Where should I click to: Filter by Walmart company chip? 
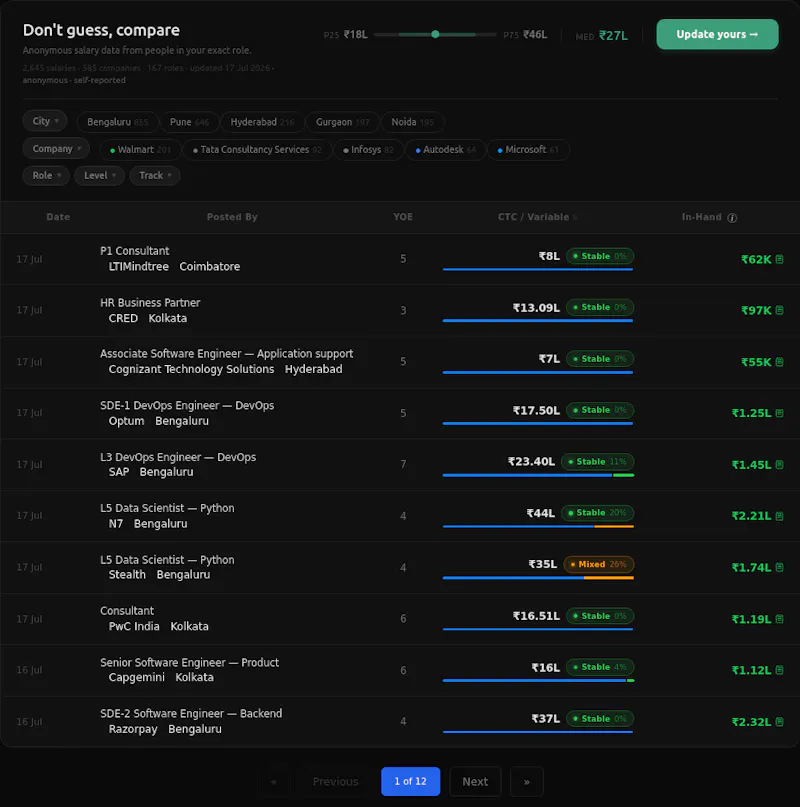click(x=140, y=150)
